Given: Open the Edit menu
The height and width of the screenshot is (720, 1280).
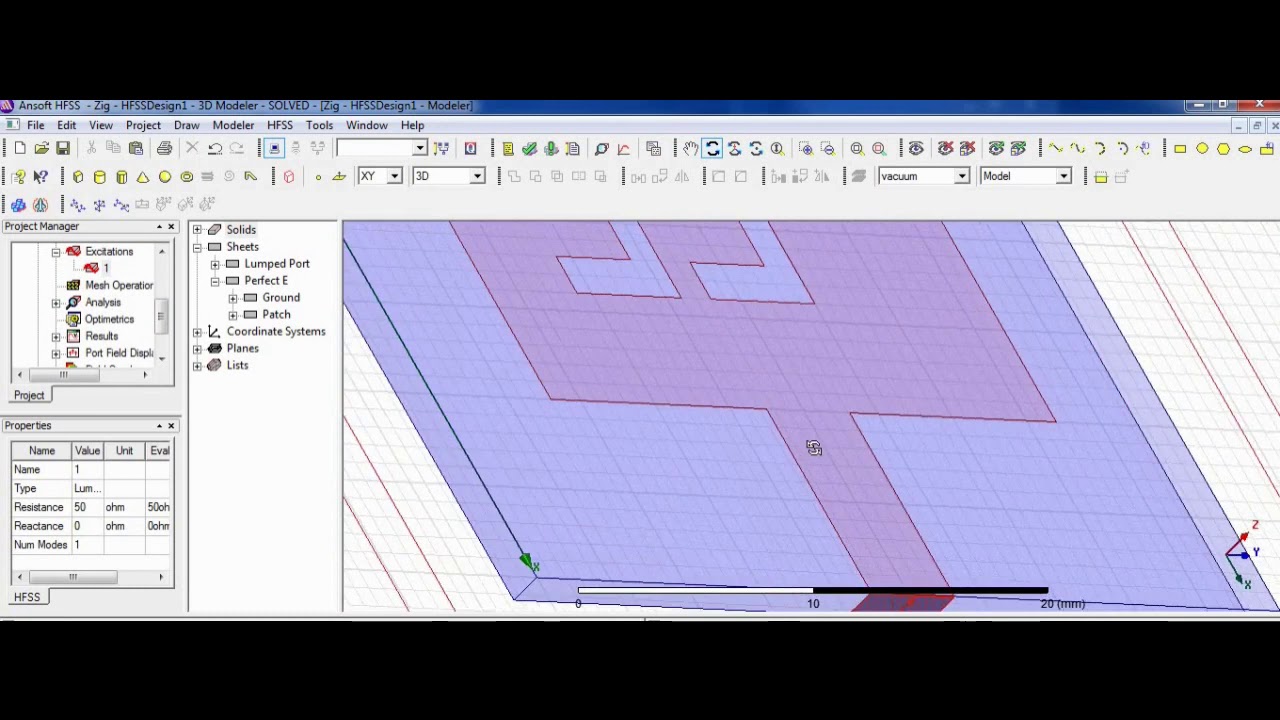Looking at the screenshot, I should [x=66, y=125].
